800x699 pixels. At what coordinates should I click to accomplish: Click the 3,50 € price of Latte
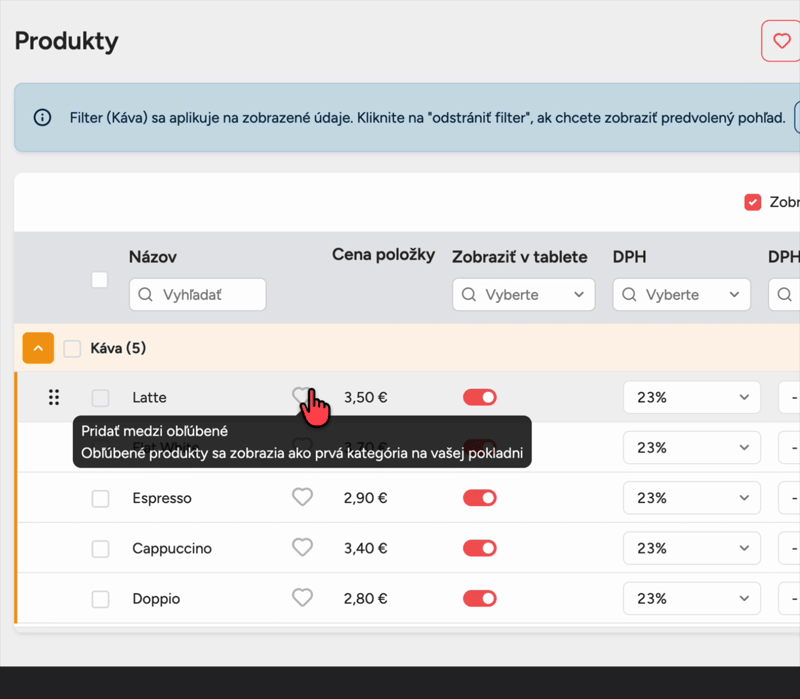coord(365,397)
